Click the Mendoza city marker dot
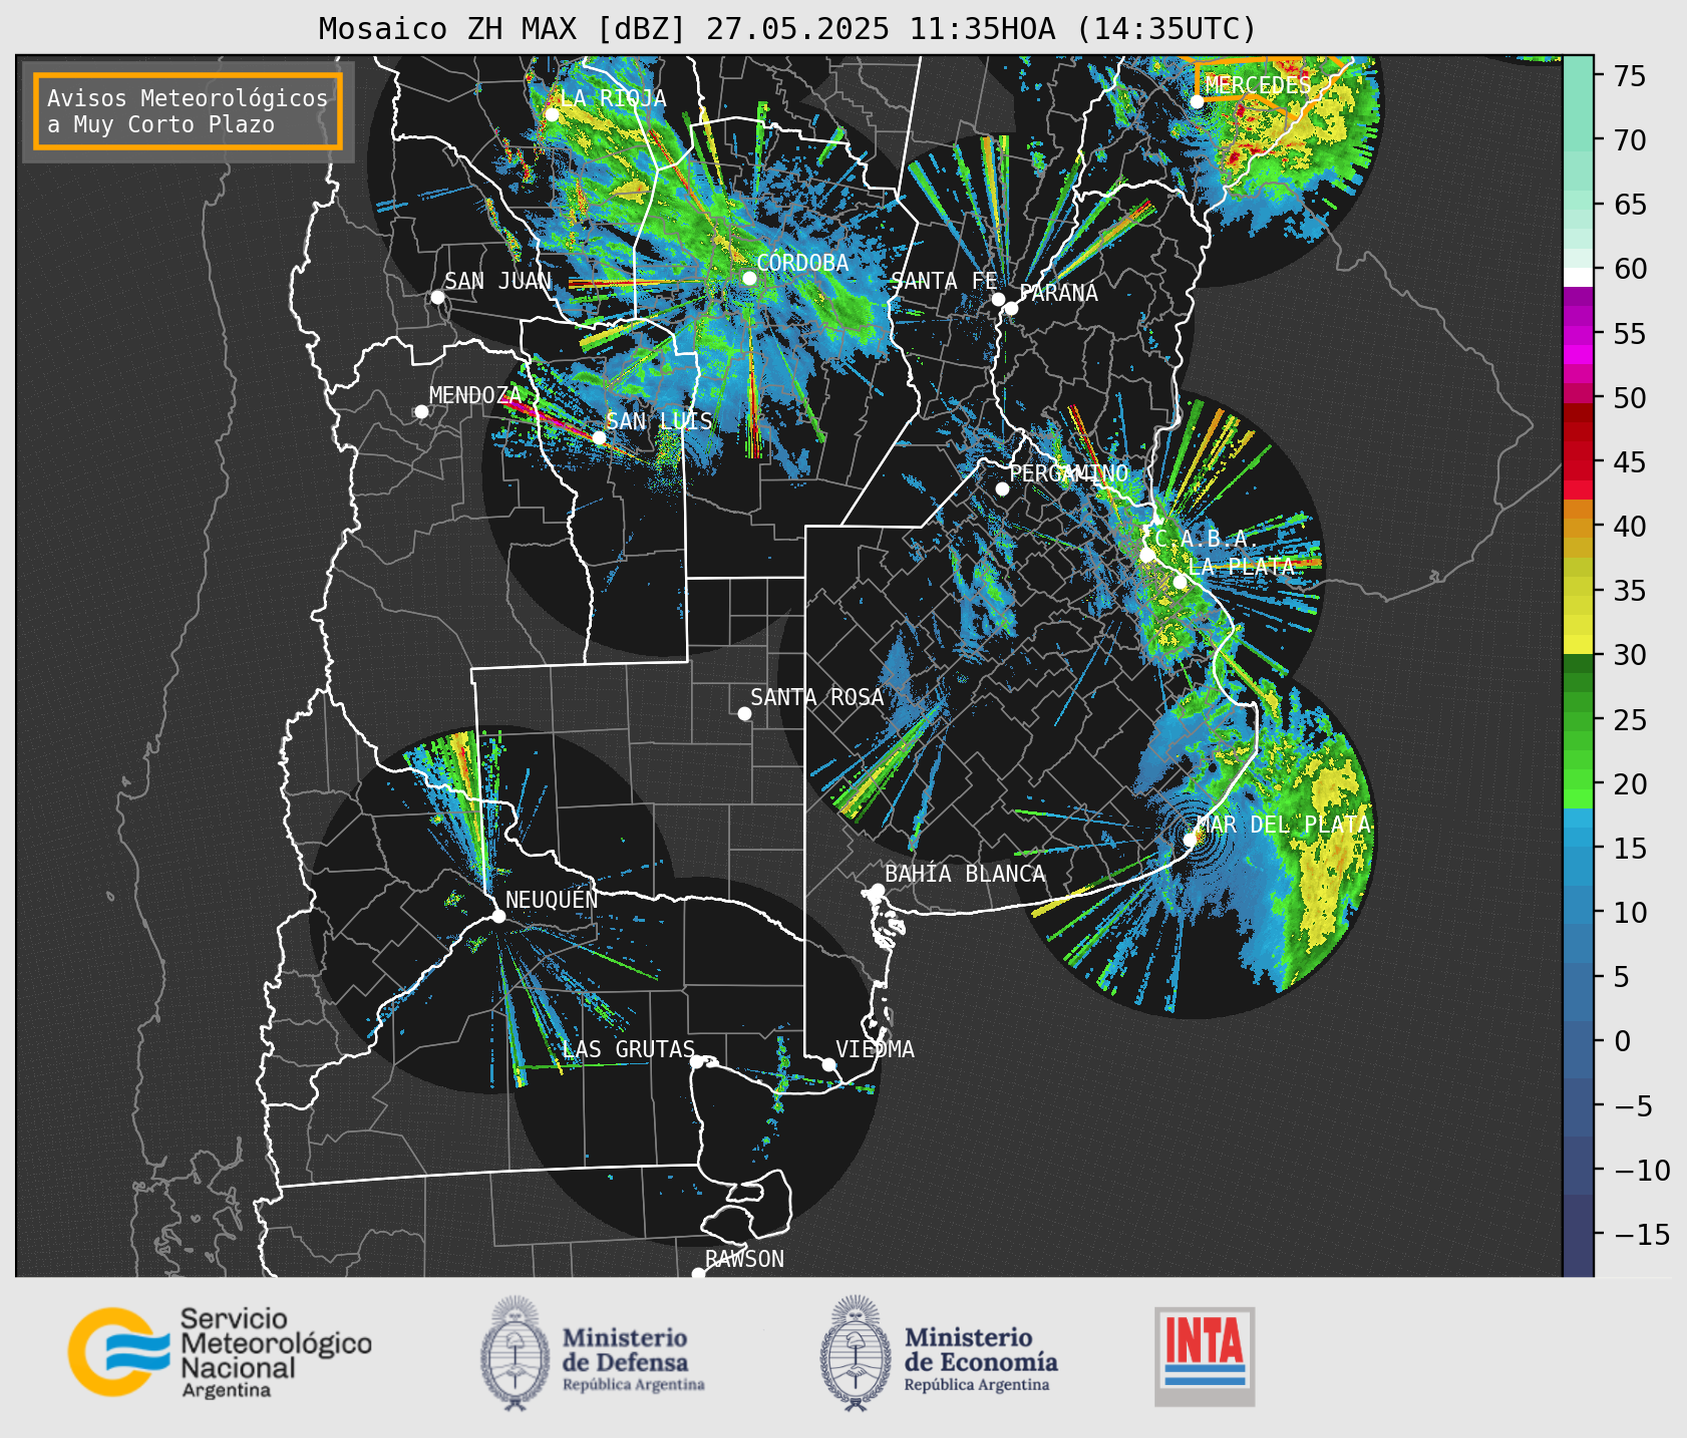The width and height of the screenshot is (1687, 1438). click(421, 412)
